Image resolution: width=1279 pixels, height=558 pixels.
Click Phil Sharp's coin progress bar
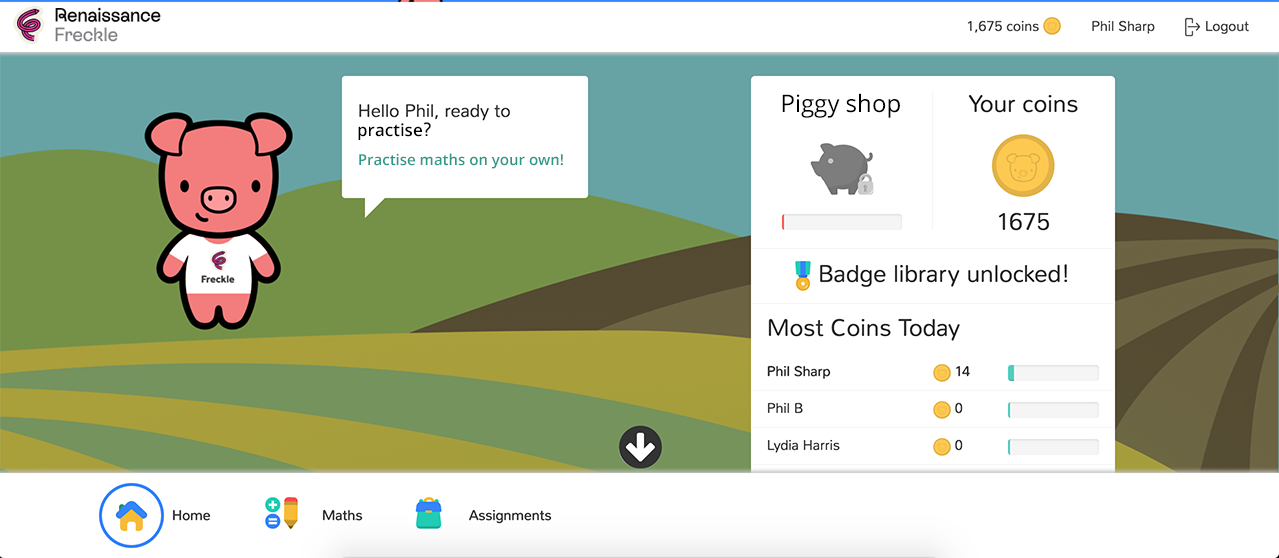1053,373
